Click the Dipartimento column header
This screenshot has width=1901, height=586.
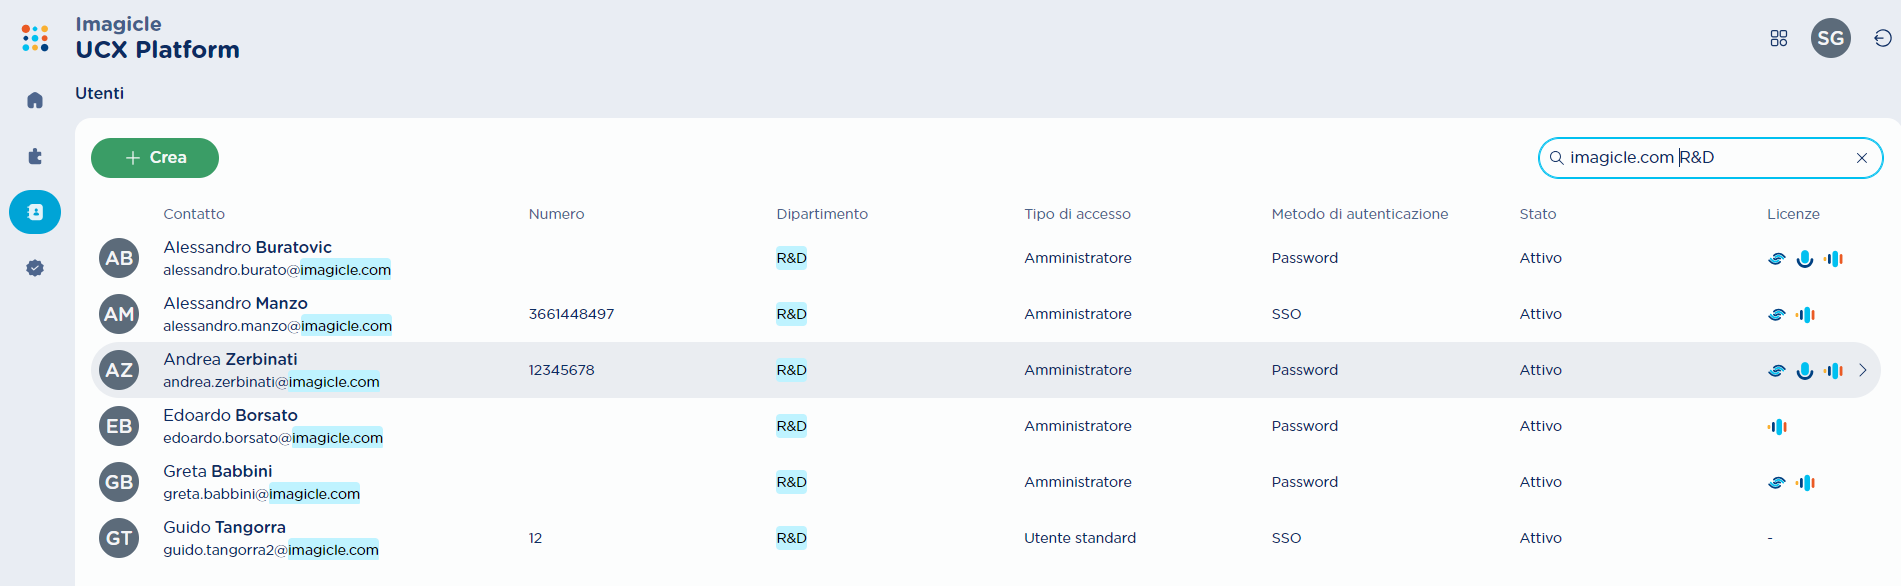(x=822, y=214)
